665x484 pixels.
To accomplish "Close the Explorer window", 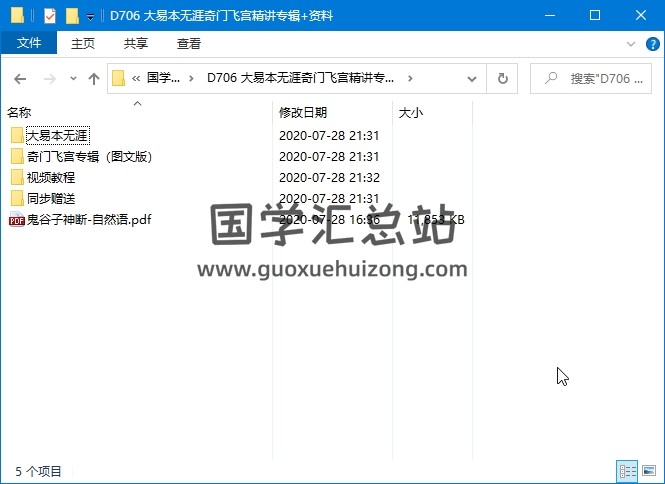I will (641, 15).
